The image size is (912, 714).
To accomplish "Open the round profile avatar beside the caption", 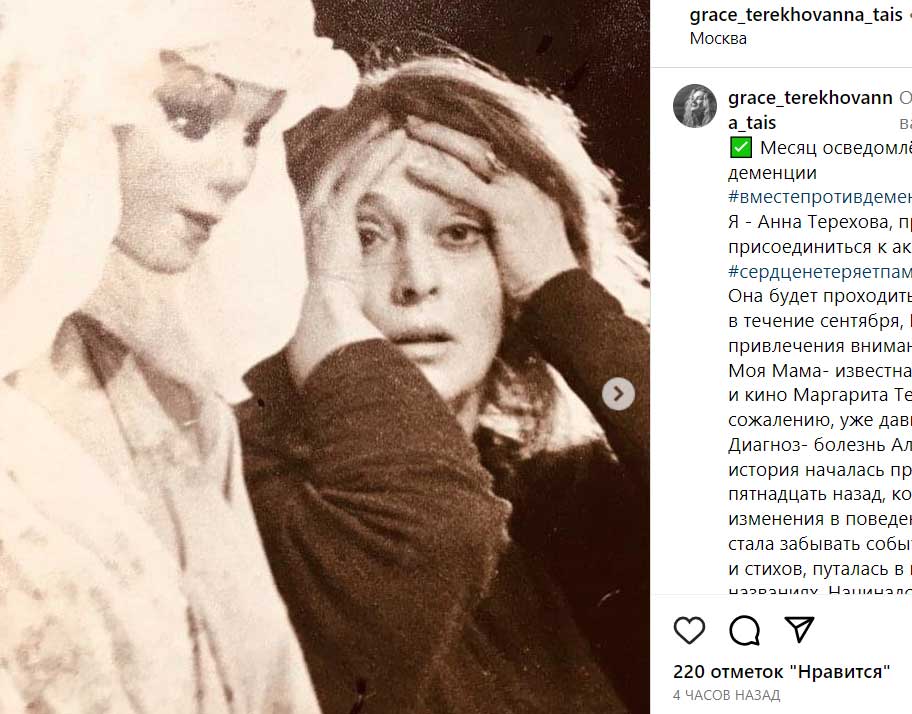I will click(x=694, y=106).
